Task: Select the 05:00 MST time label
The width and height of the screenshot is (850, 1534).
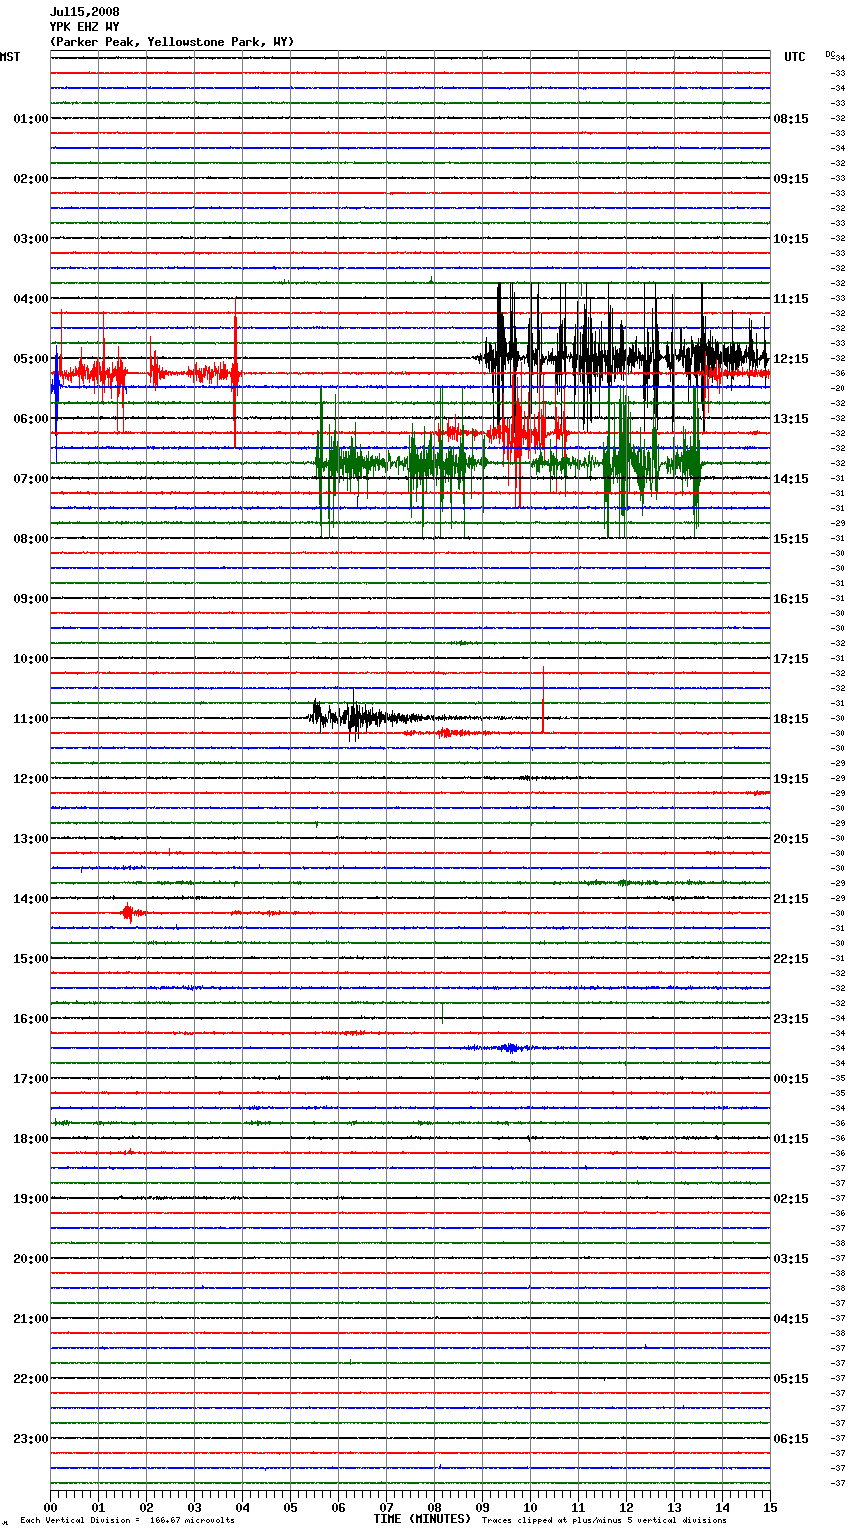Action: (x=31, y=359)
